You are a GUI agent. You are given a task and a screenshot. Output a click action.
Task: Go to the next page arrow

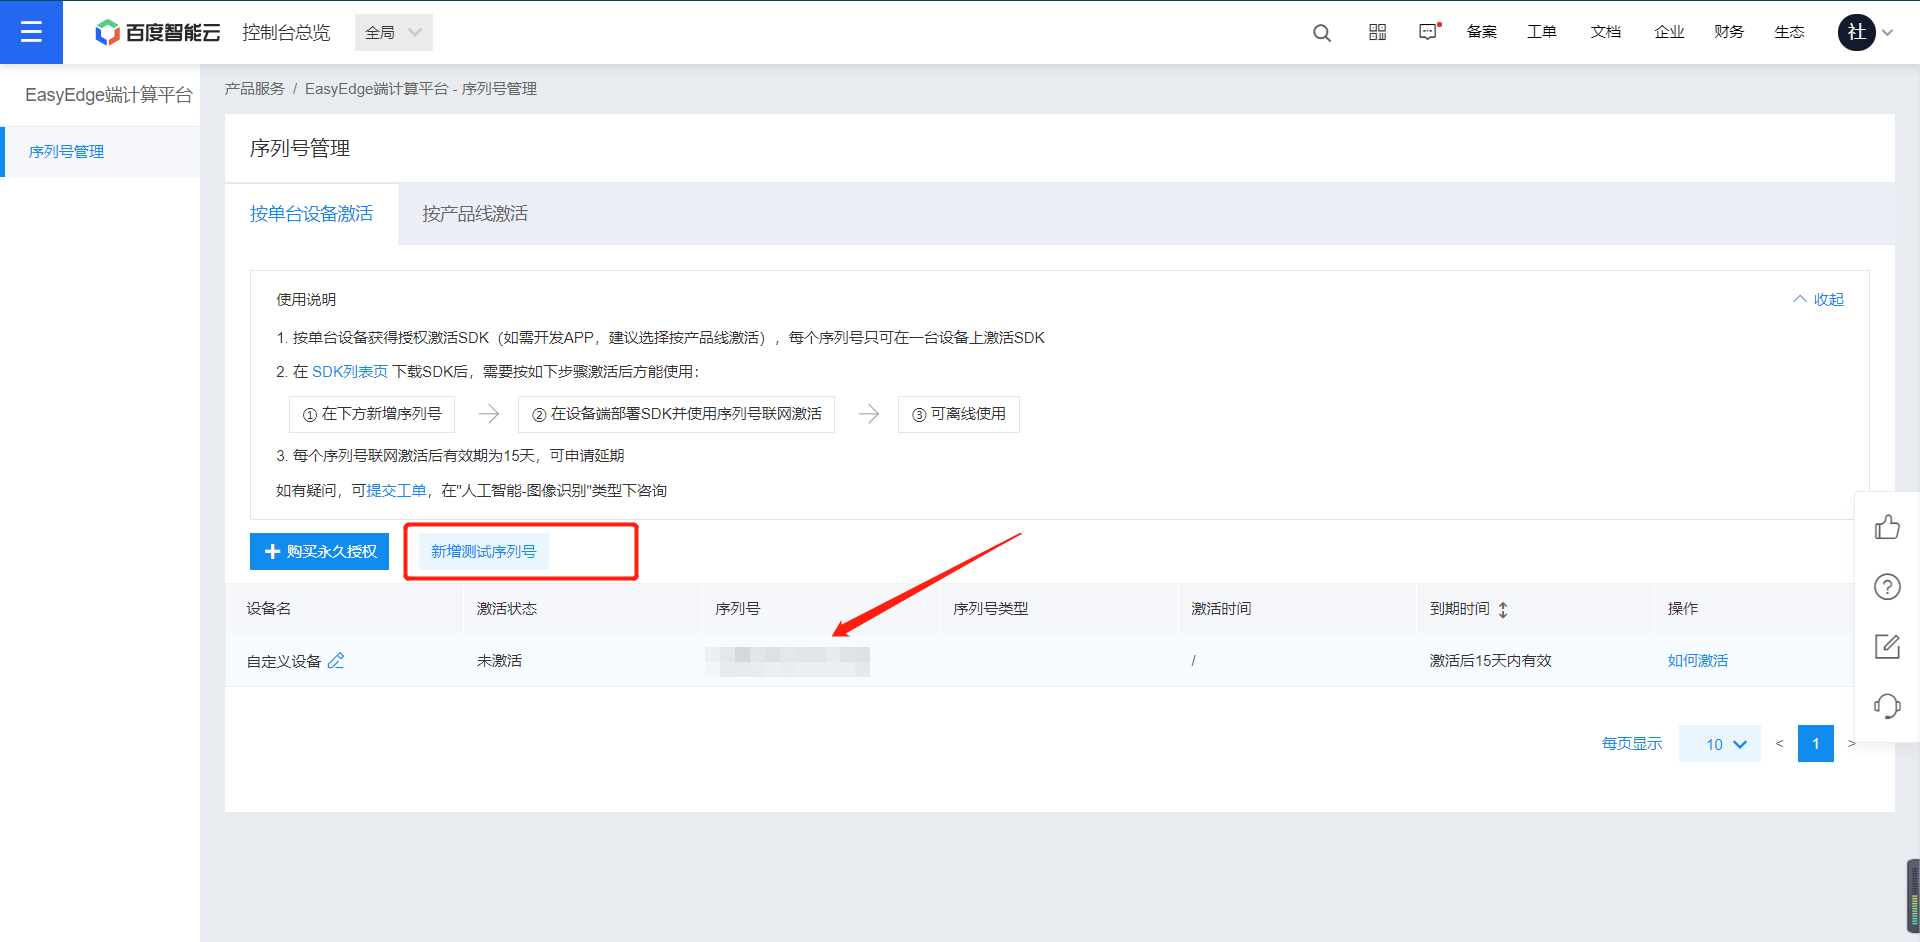click(x=1851, y=743)
